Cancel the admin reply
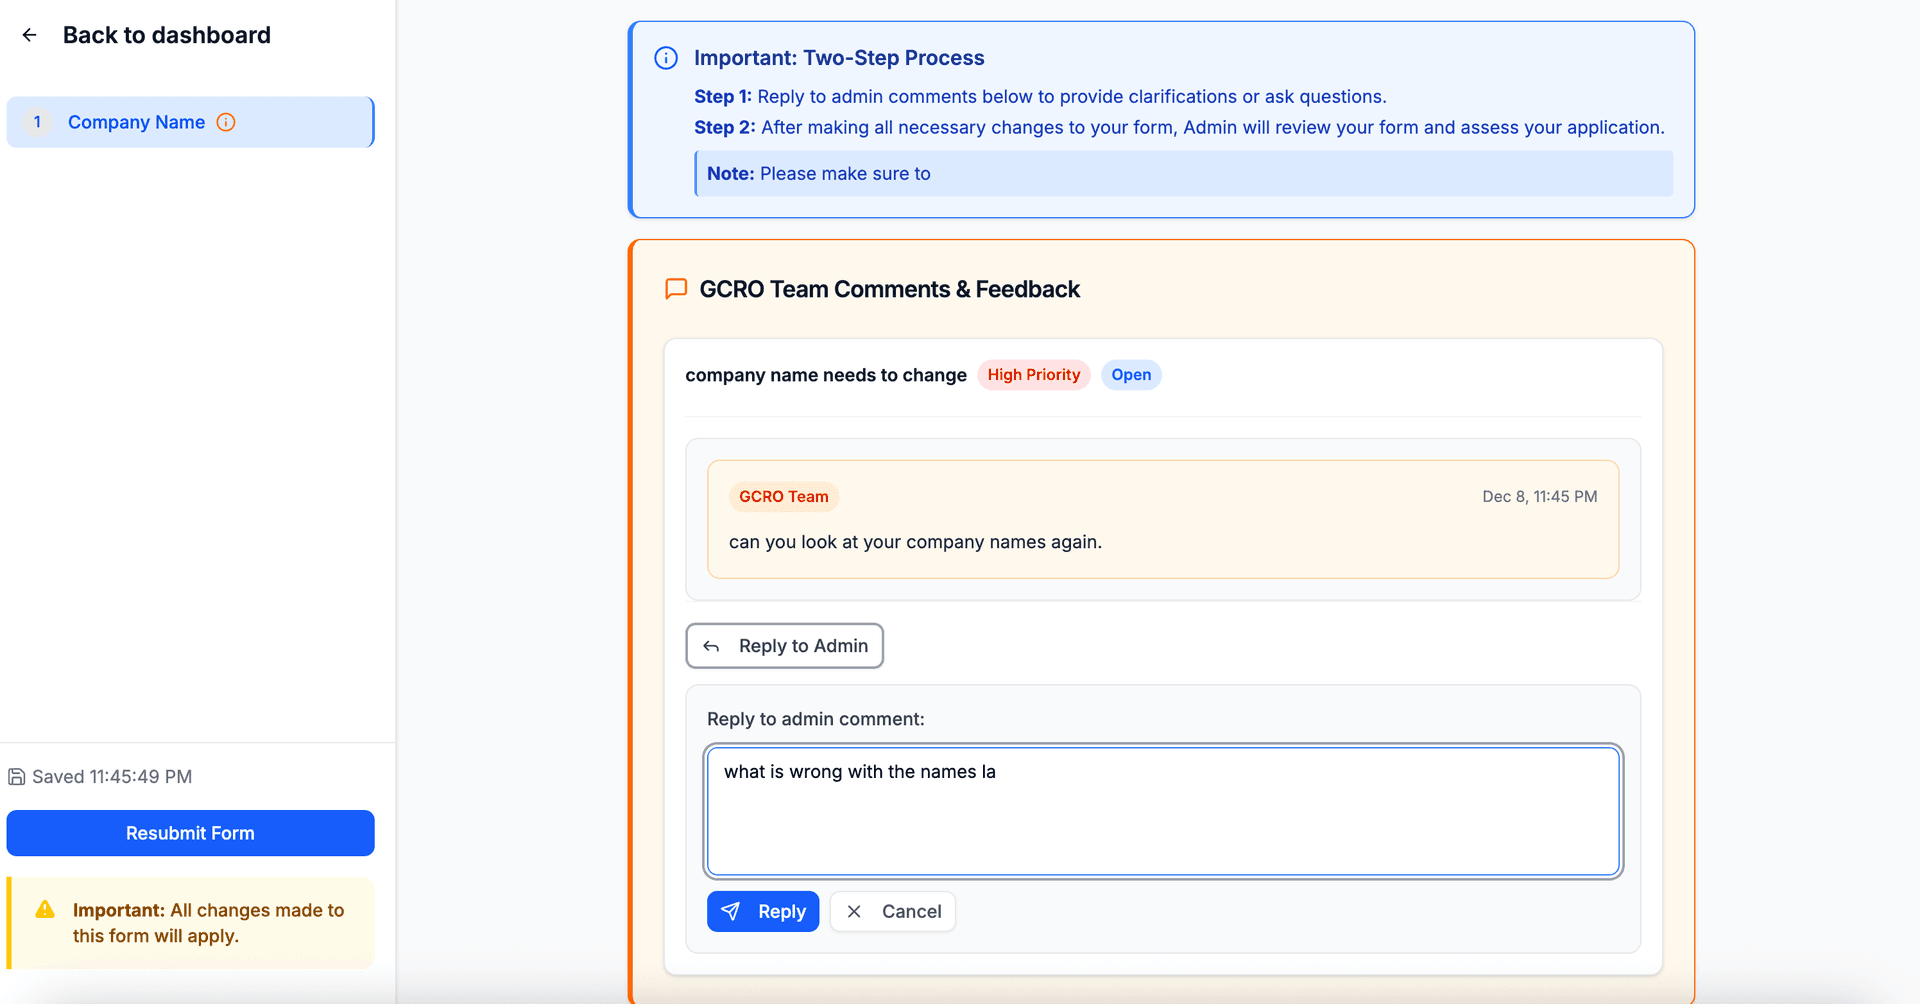1920x1004 pixels. click(x=892, y=911)
